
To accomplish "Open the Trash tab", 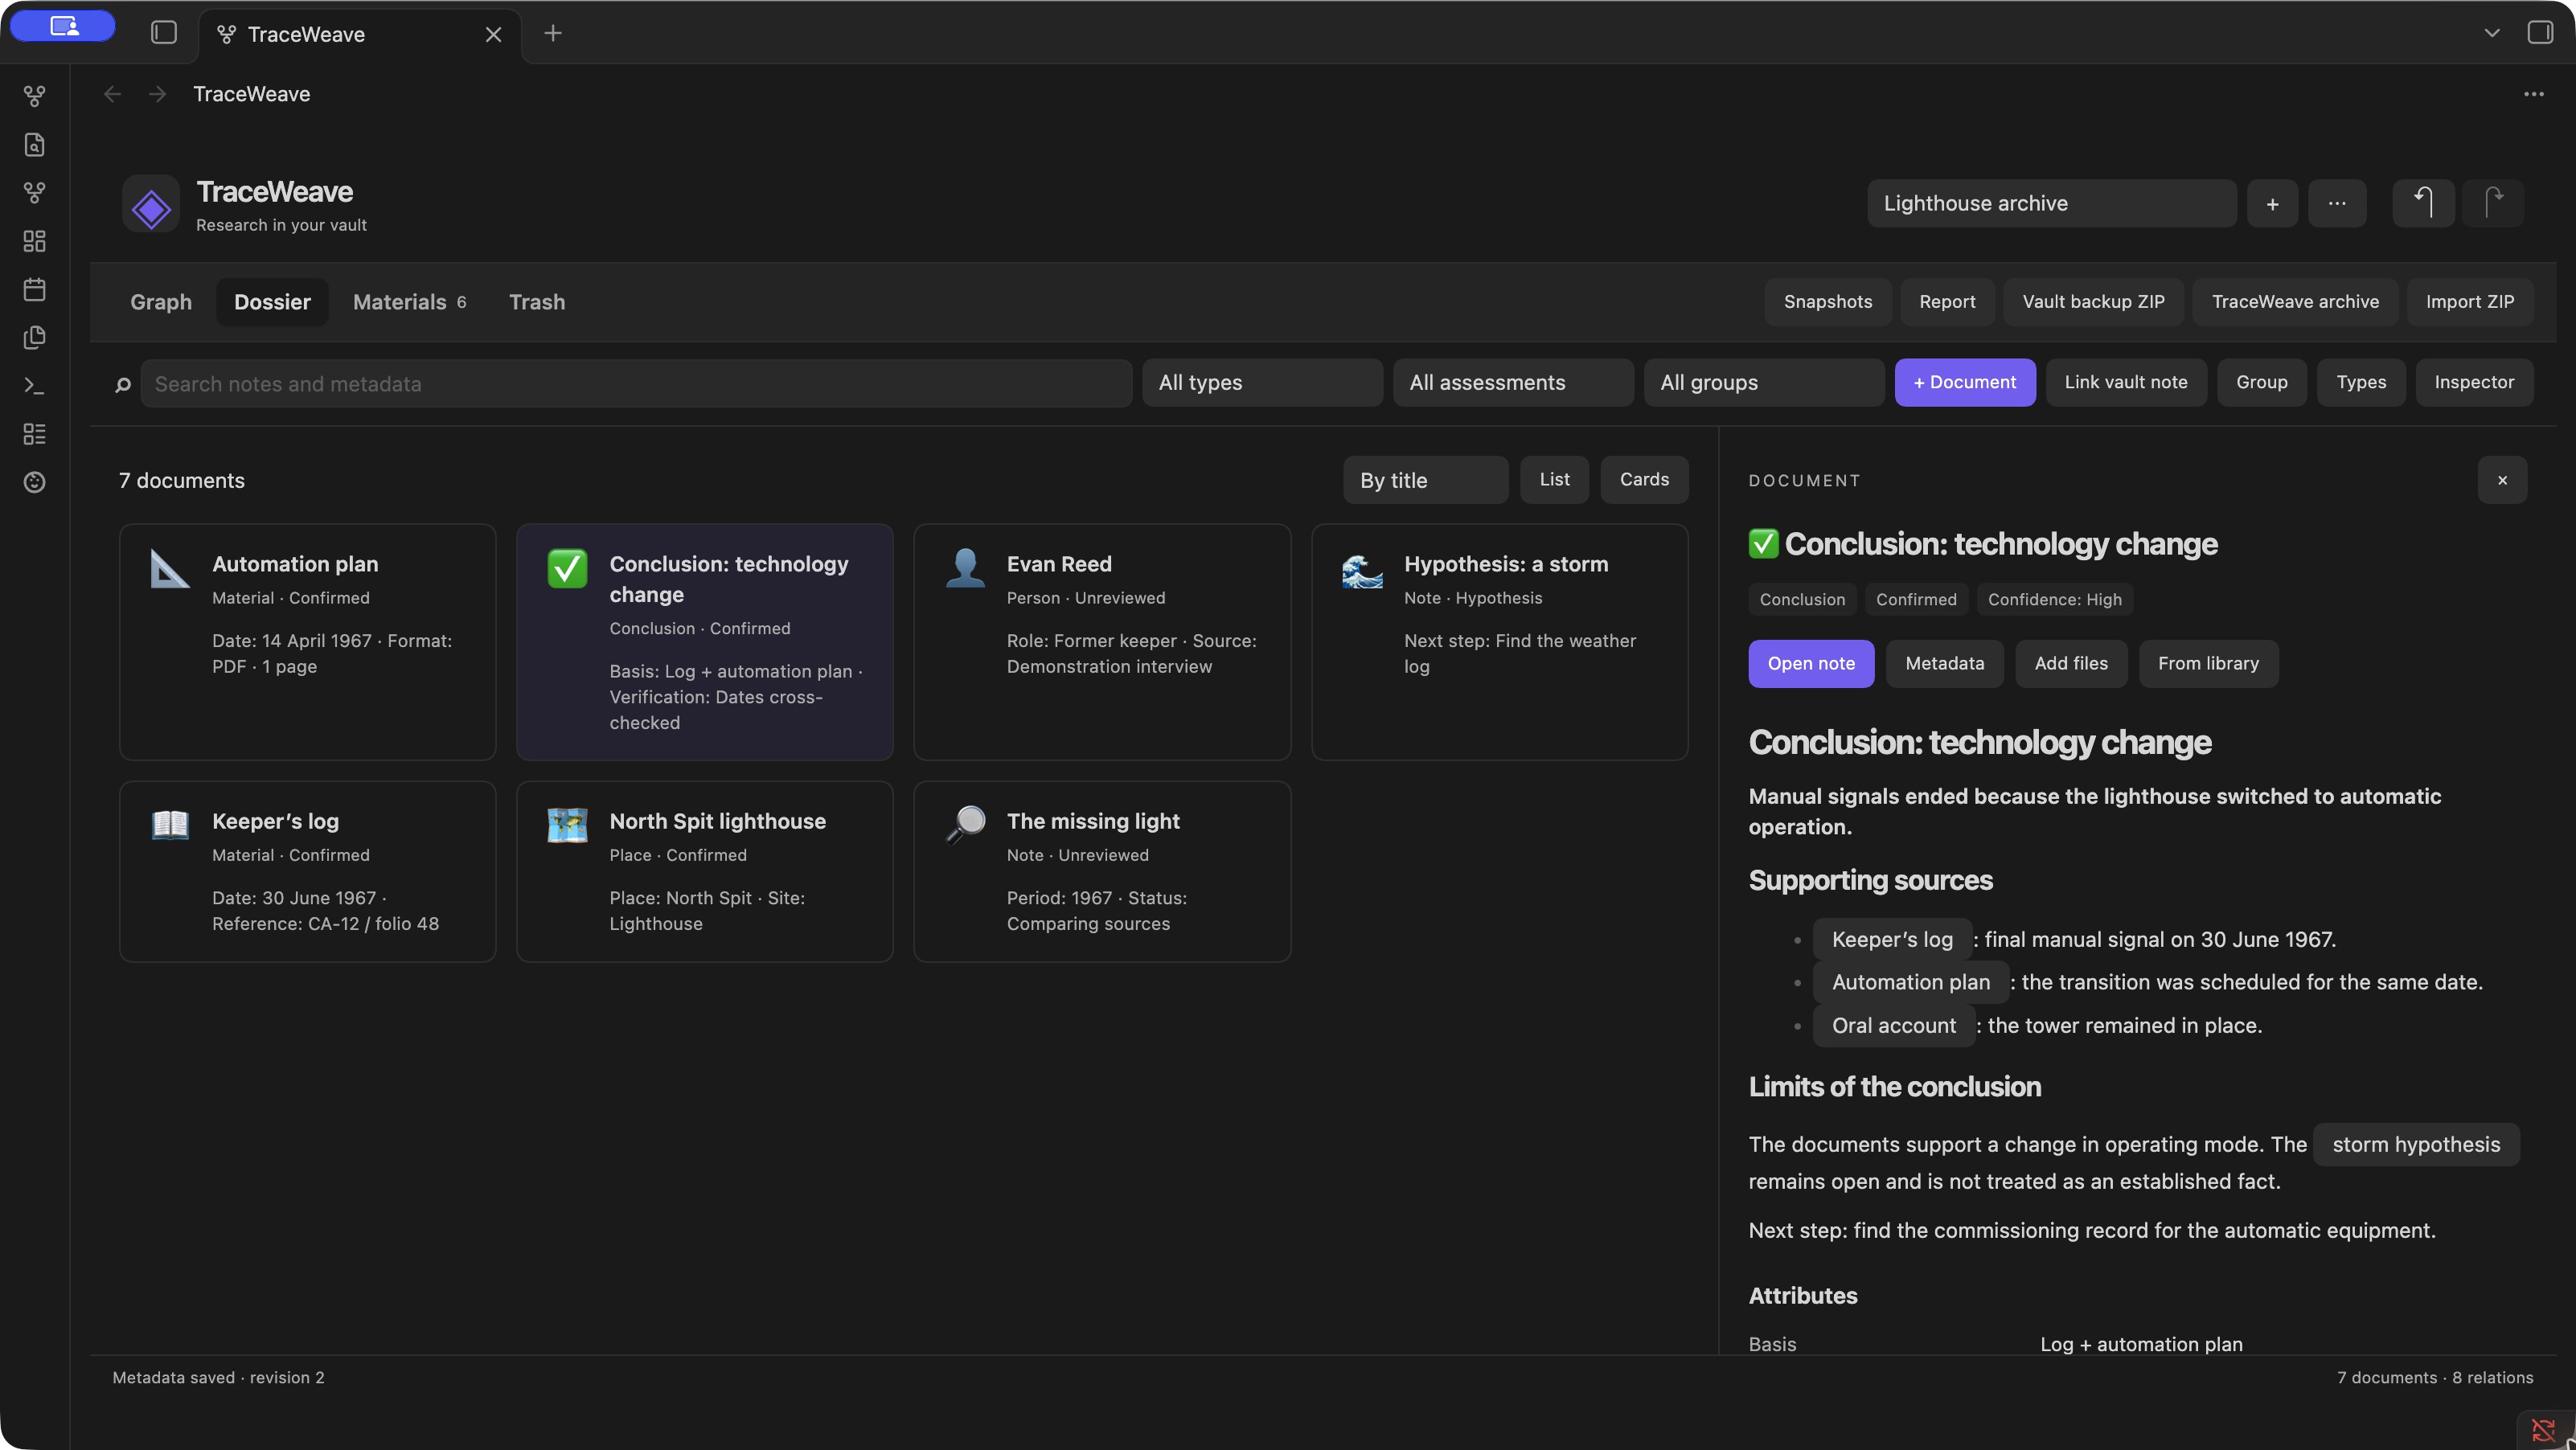I will 537,302.
